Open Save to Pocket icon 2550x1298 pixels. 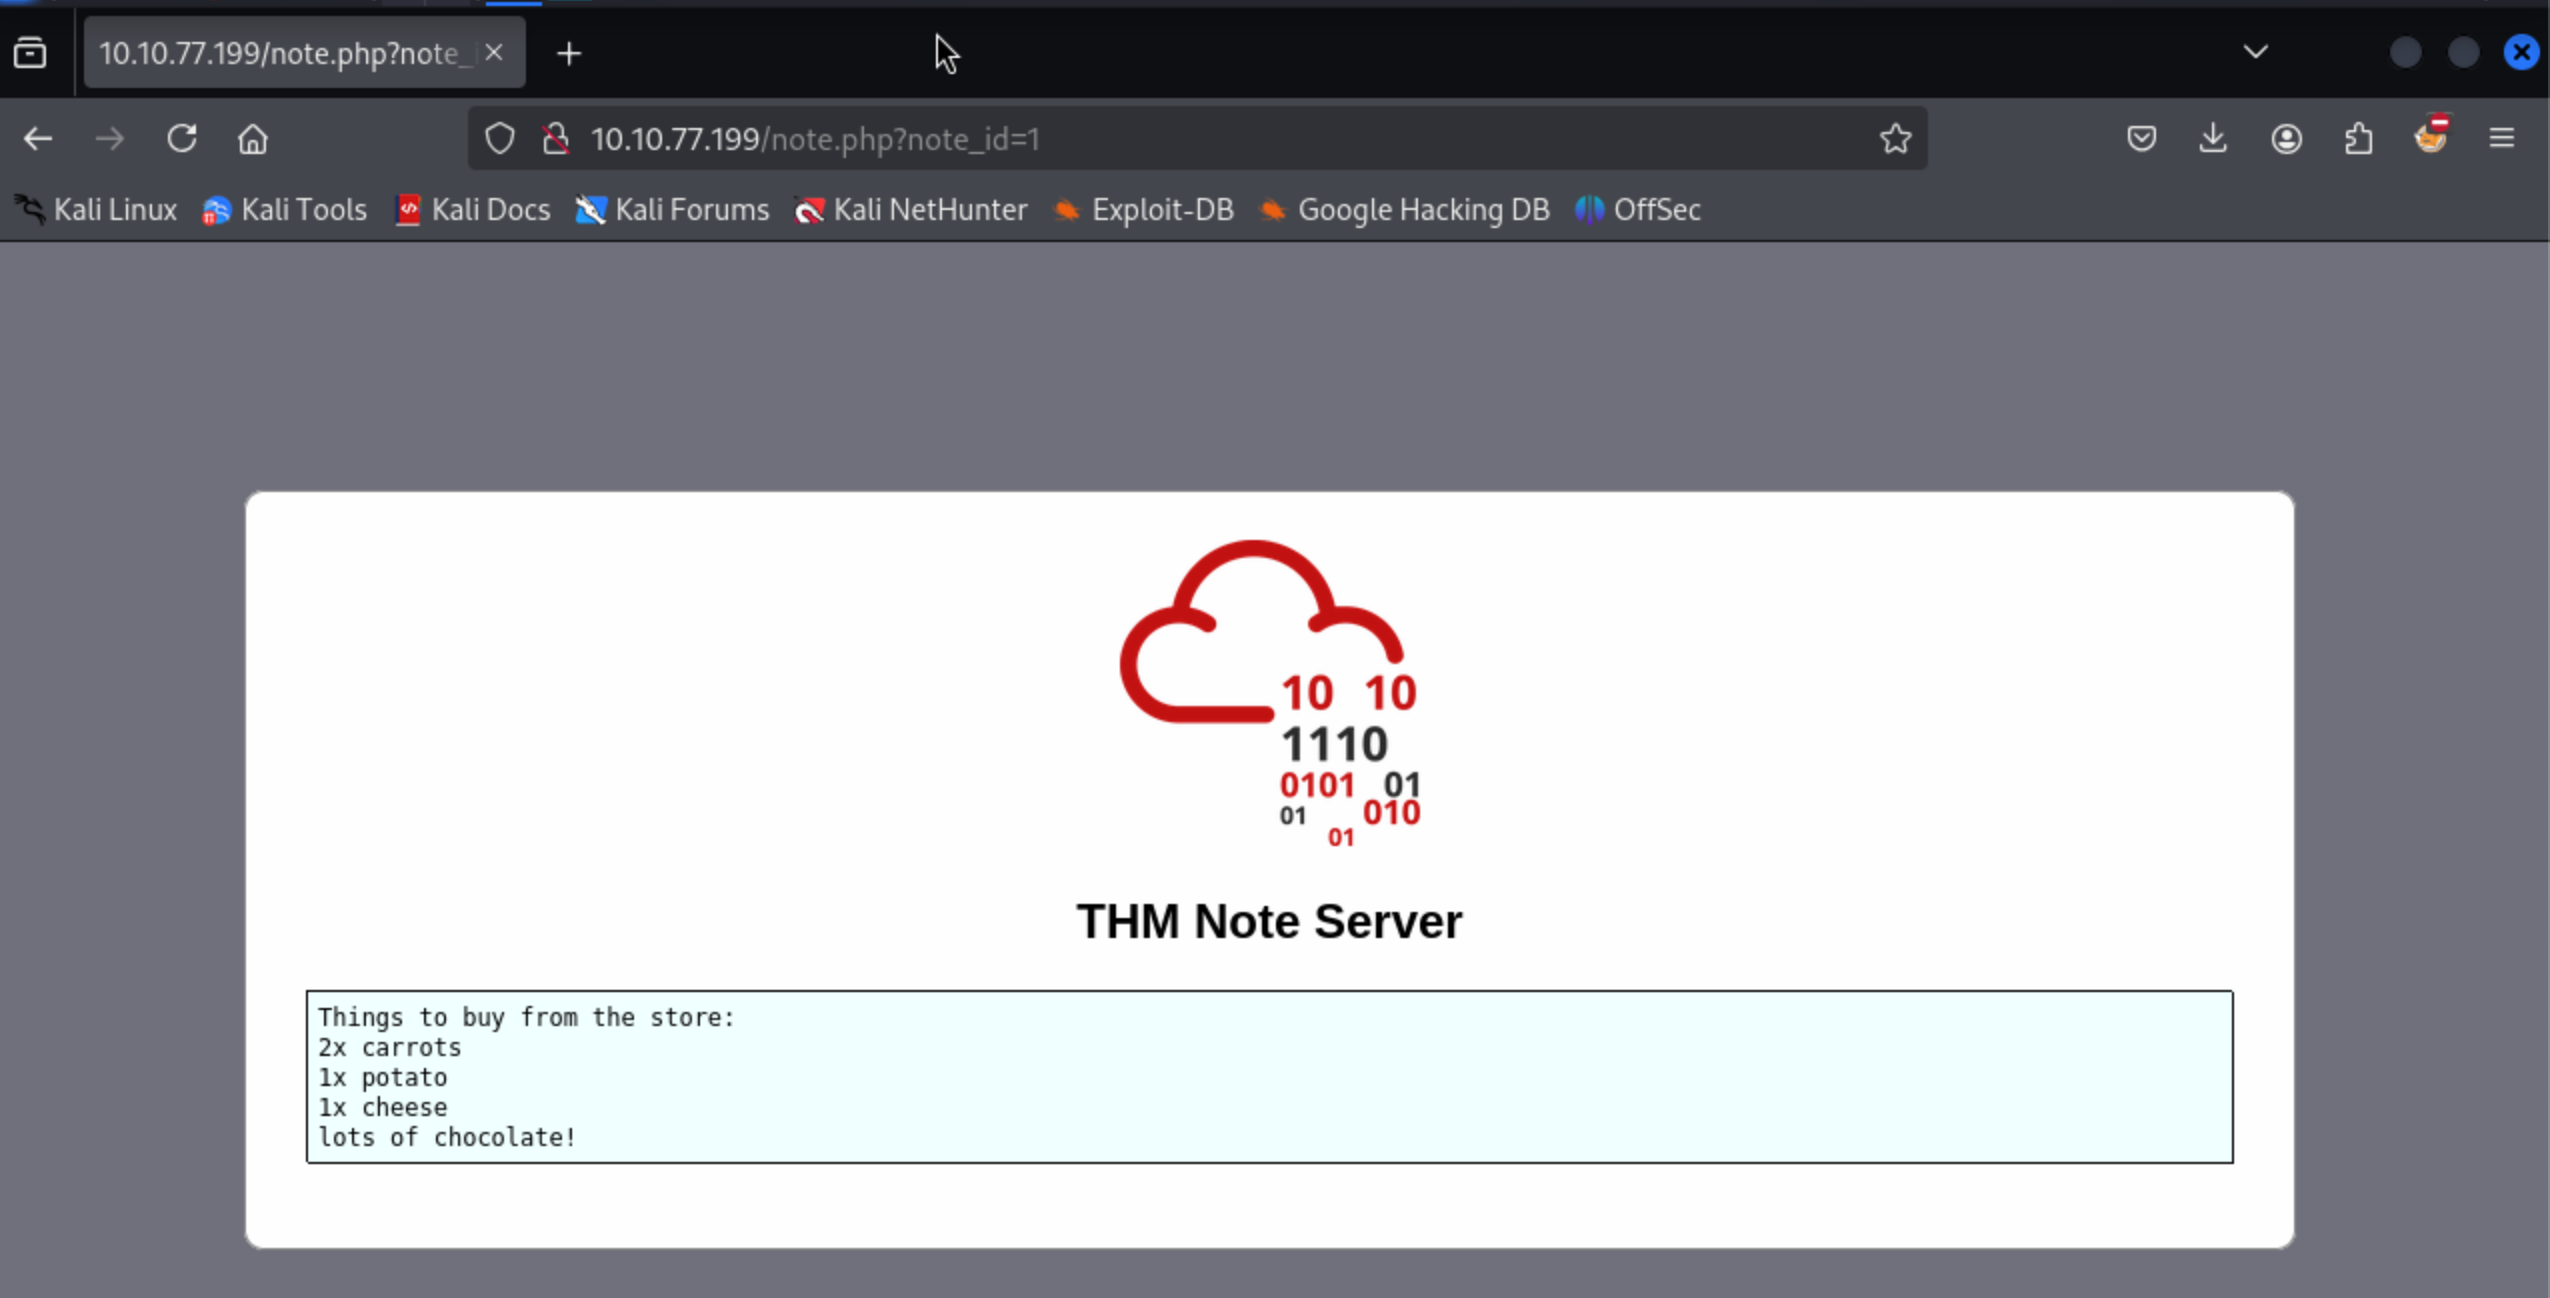click(2141, 139)
